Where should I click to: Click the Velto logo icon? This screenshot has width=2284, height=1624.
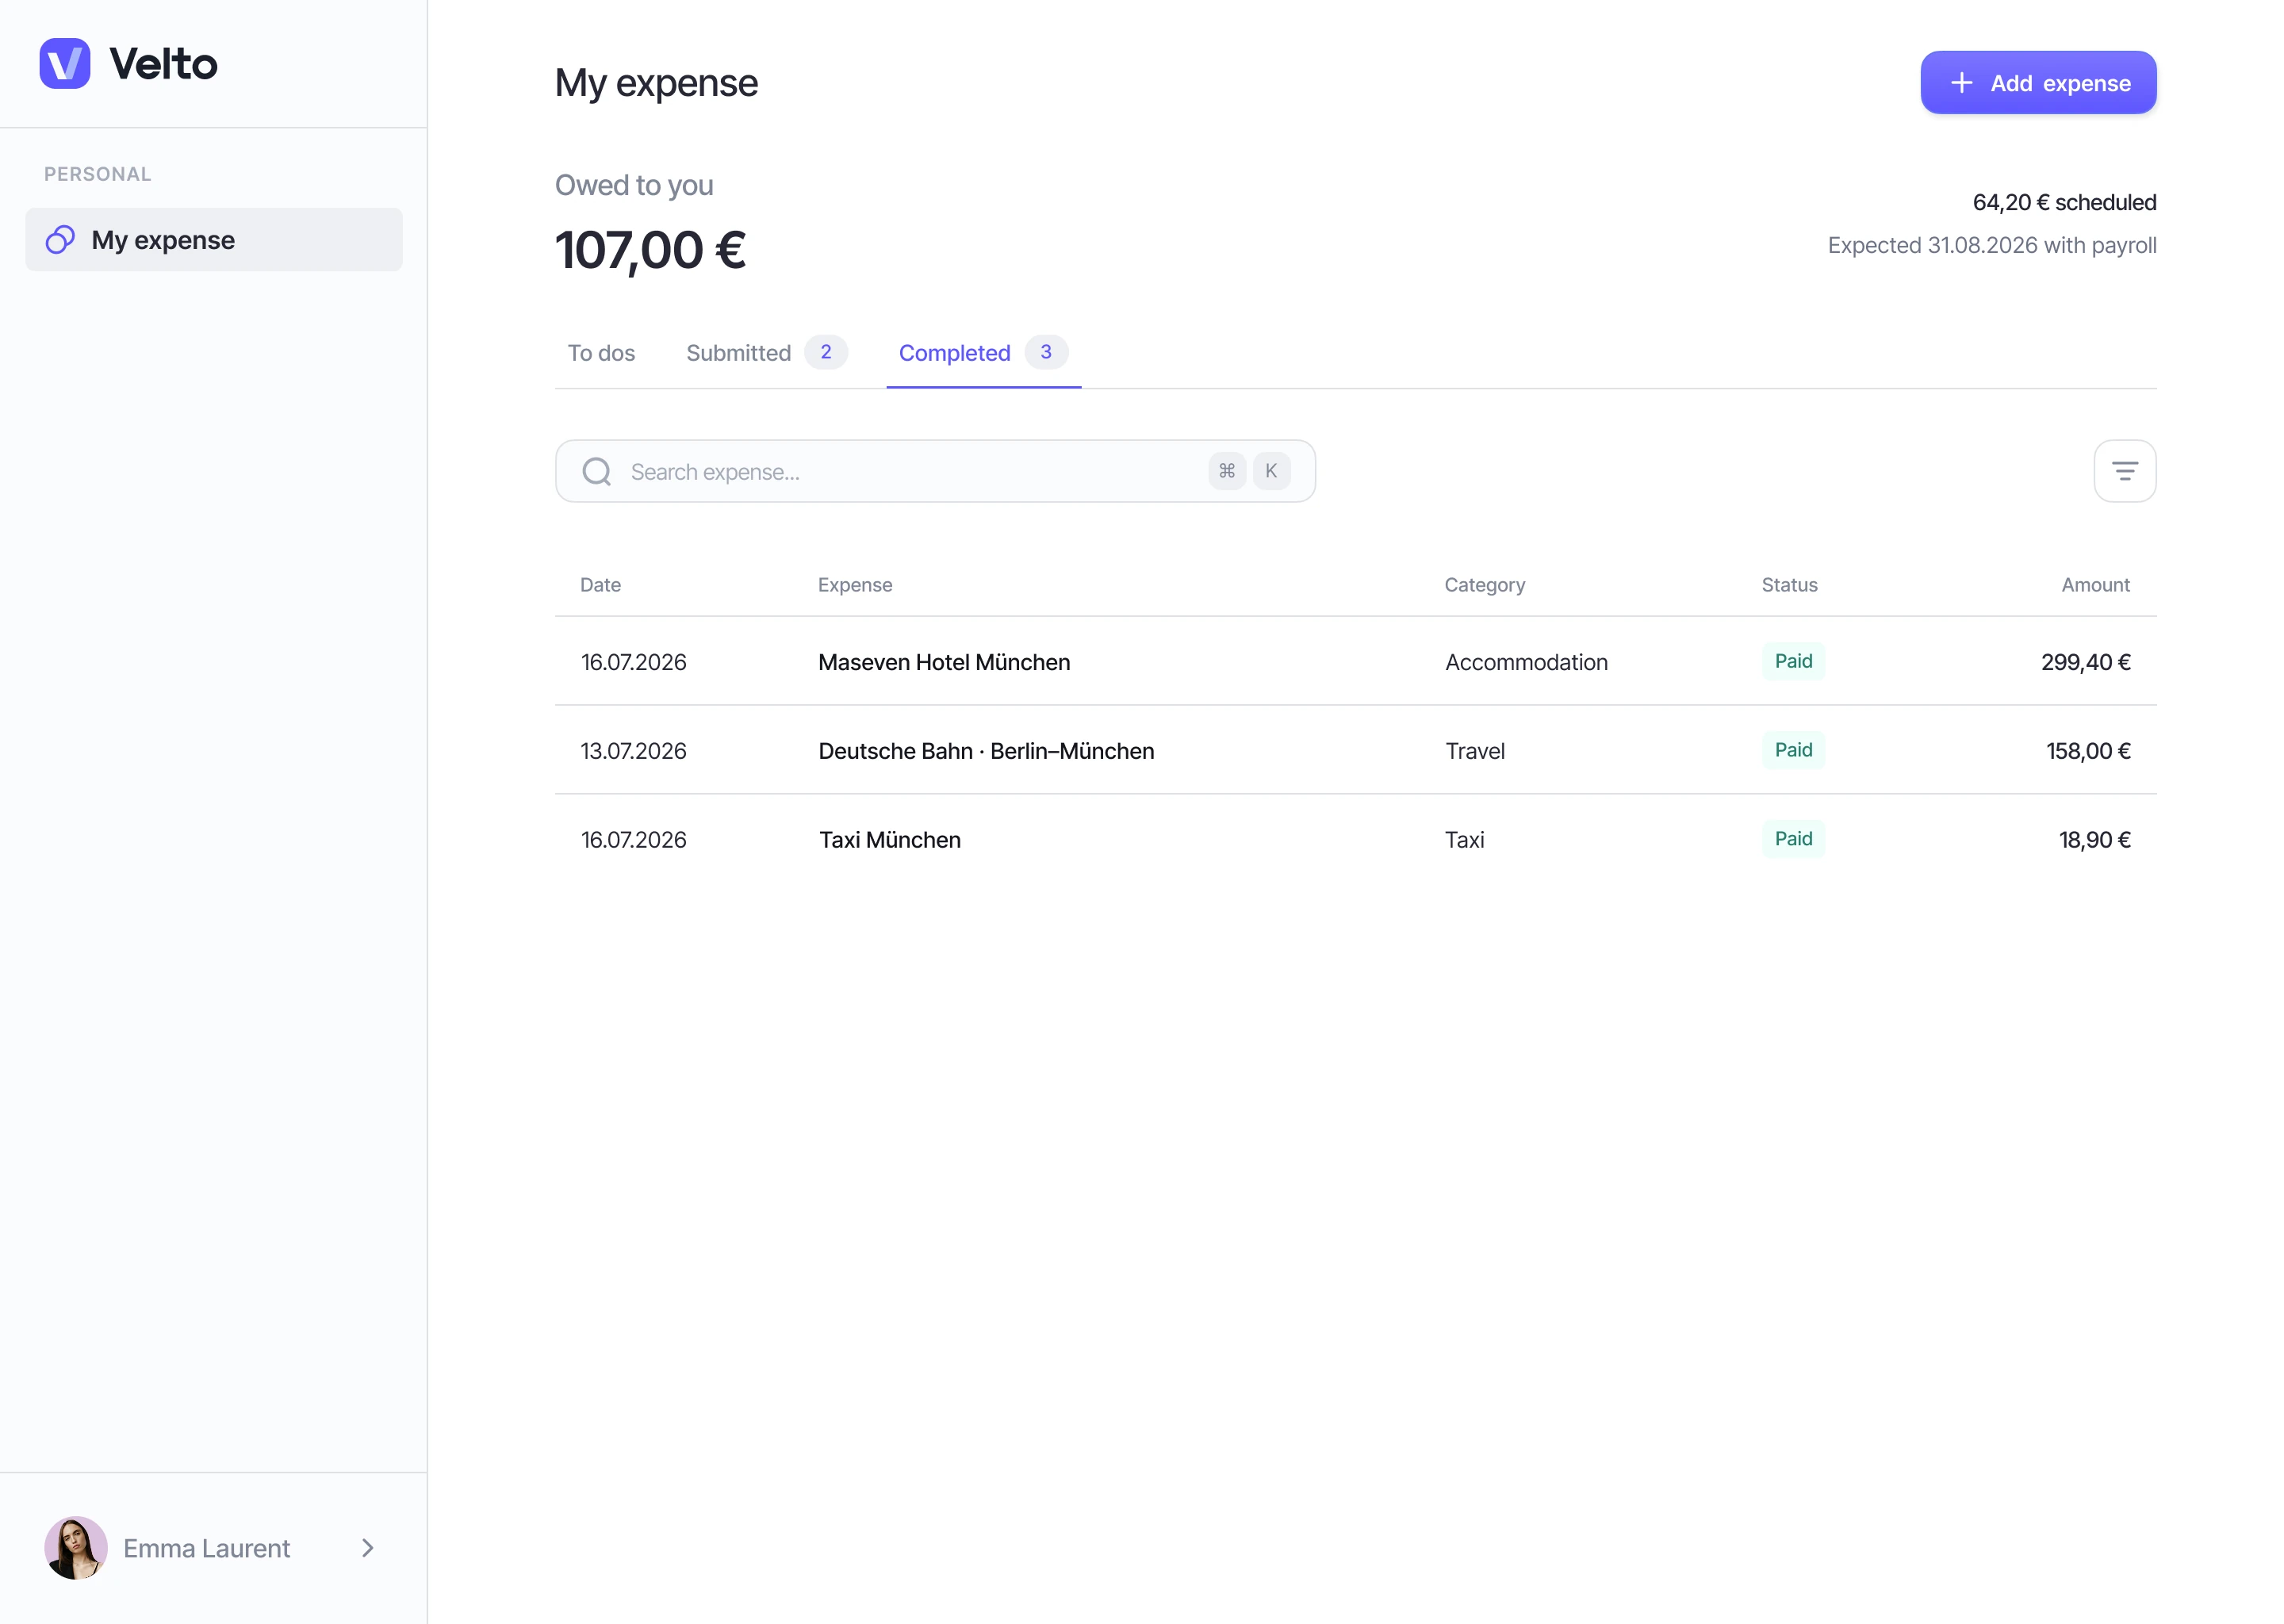click(65, 63)
